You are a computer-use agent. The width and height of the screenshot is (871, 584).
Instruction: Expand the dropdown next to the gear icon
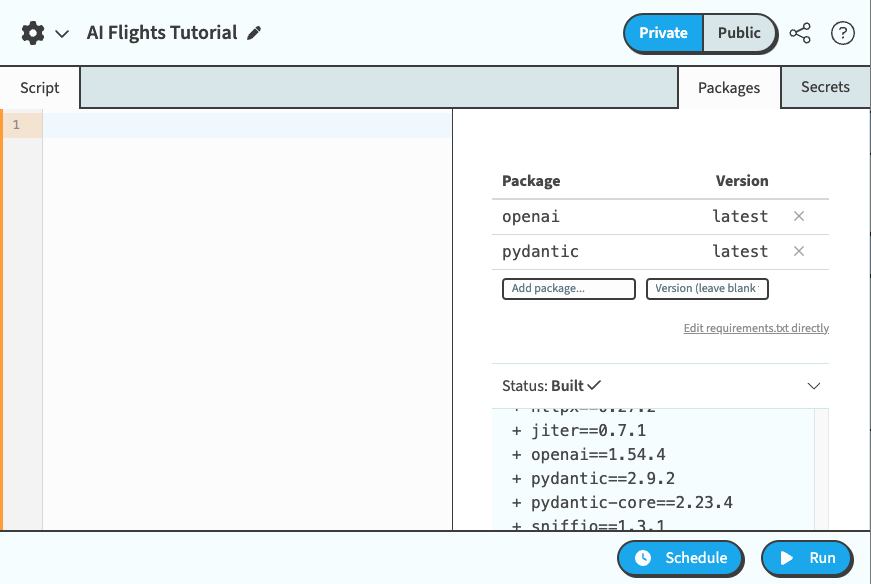pos(63,32)
